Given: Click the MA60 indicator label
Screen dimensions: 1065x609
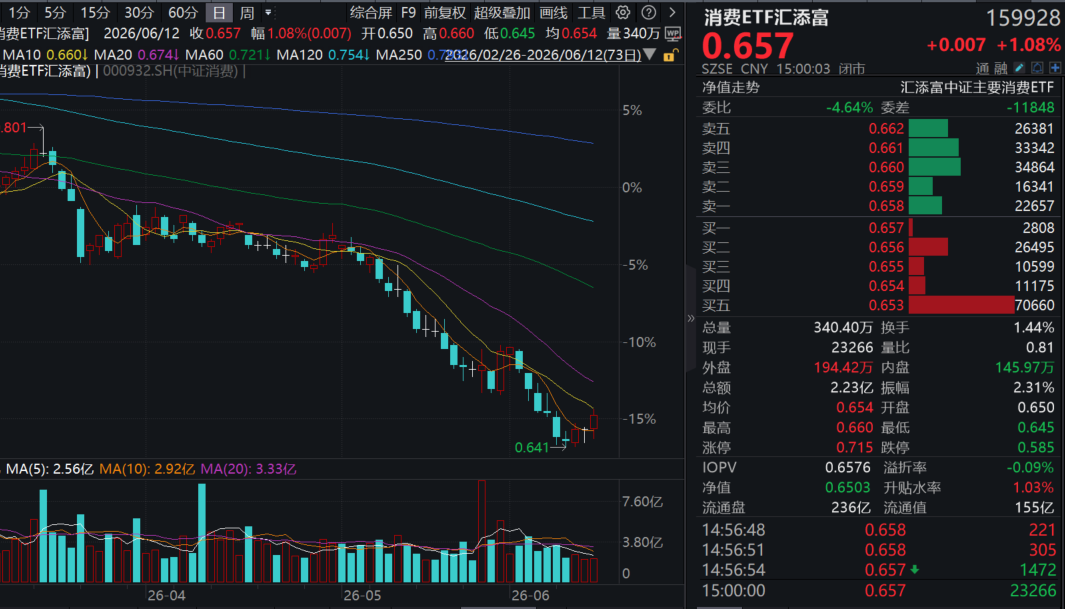Looking at the screenshot, I should pos(204,54).
